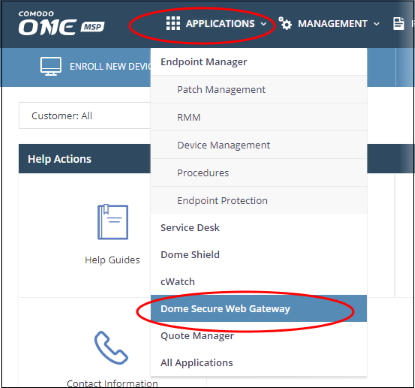This screenshot has height=388, width=415.
Task: Click the Contact Information phone icon
Action: point(111,348)
